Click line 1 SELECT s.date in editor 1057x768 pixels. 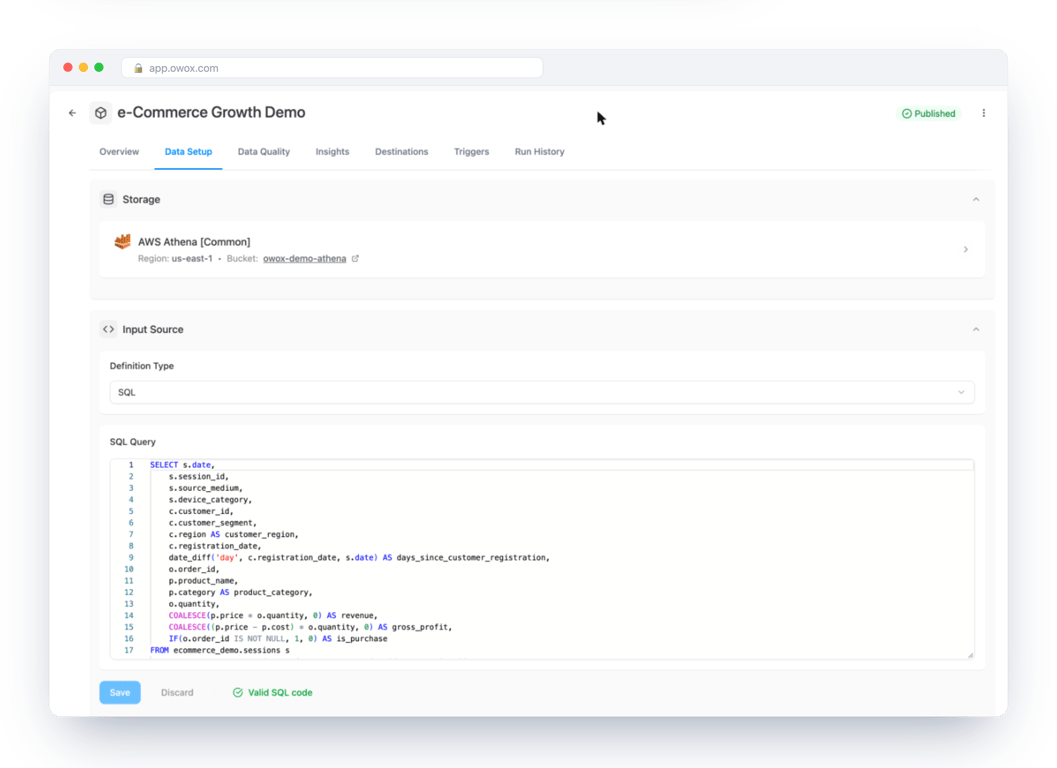pyautogui.click(x=182, y=465)
